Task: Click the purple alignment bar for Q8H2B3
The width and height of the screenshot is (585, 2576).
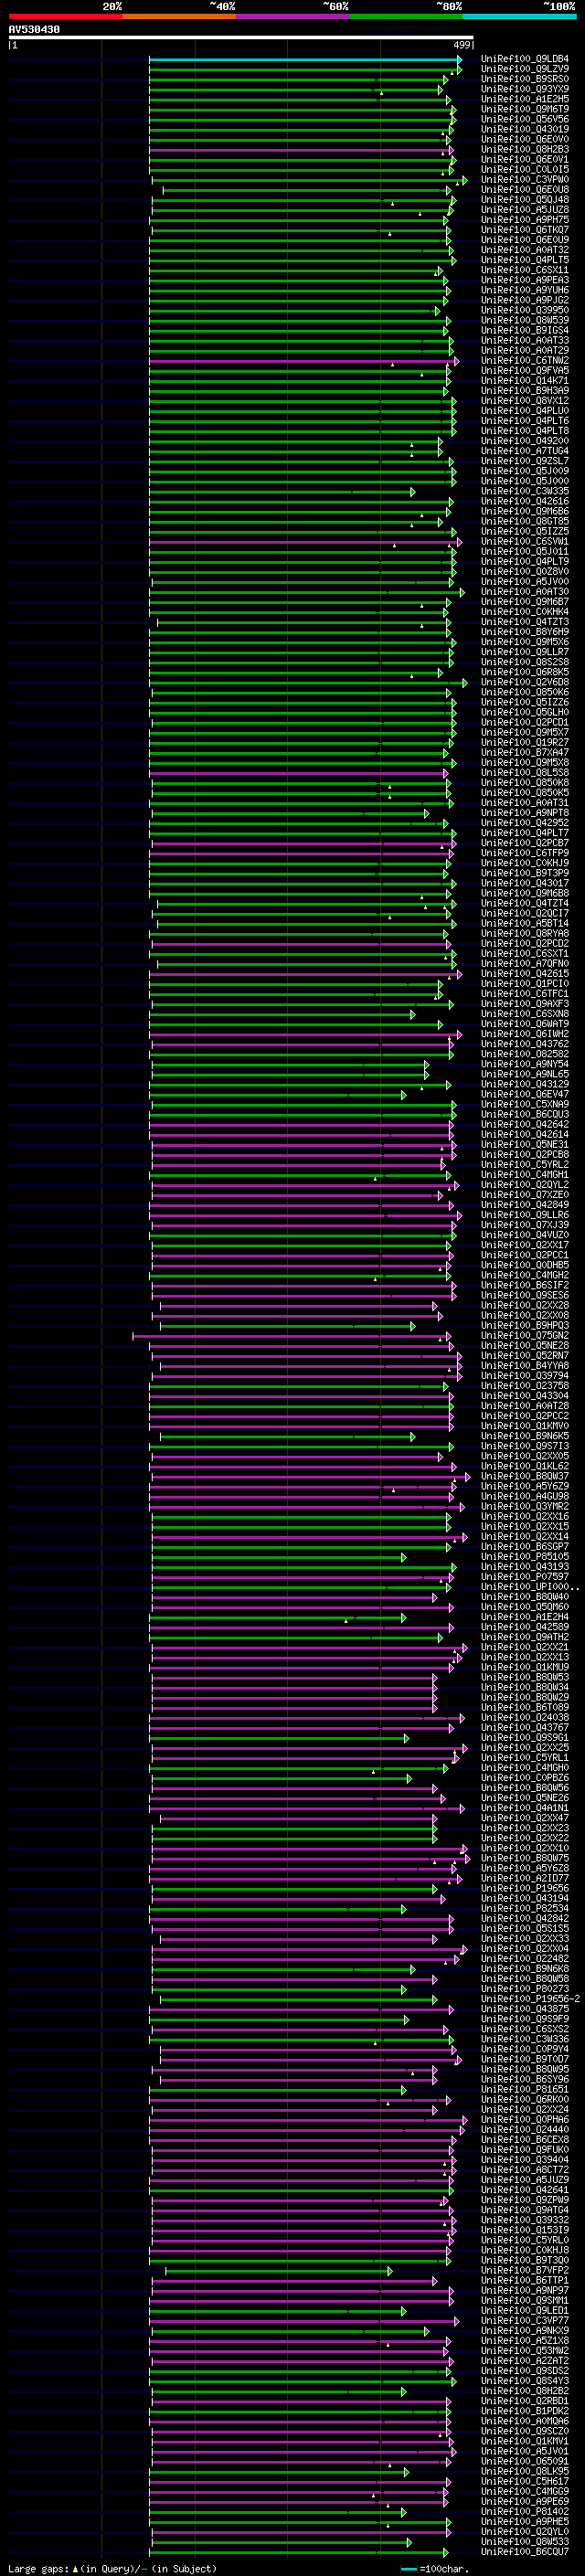Action: (299, 150)
